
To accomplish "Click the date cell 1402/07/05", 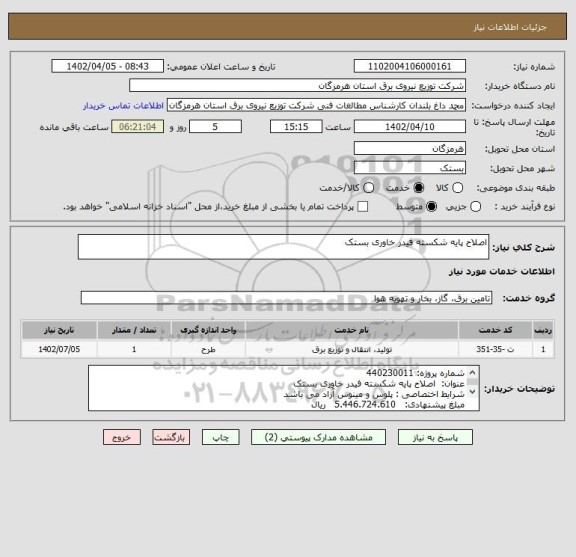I will click(x=59, y=349).
